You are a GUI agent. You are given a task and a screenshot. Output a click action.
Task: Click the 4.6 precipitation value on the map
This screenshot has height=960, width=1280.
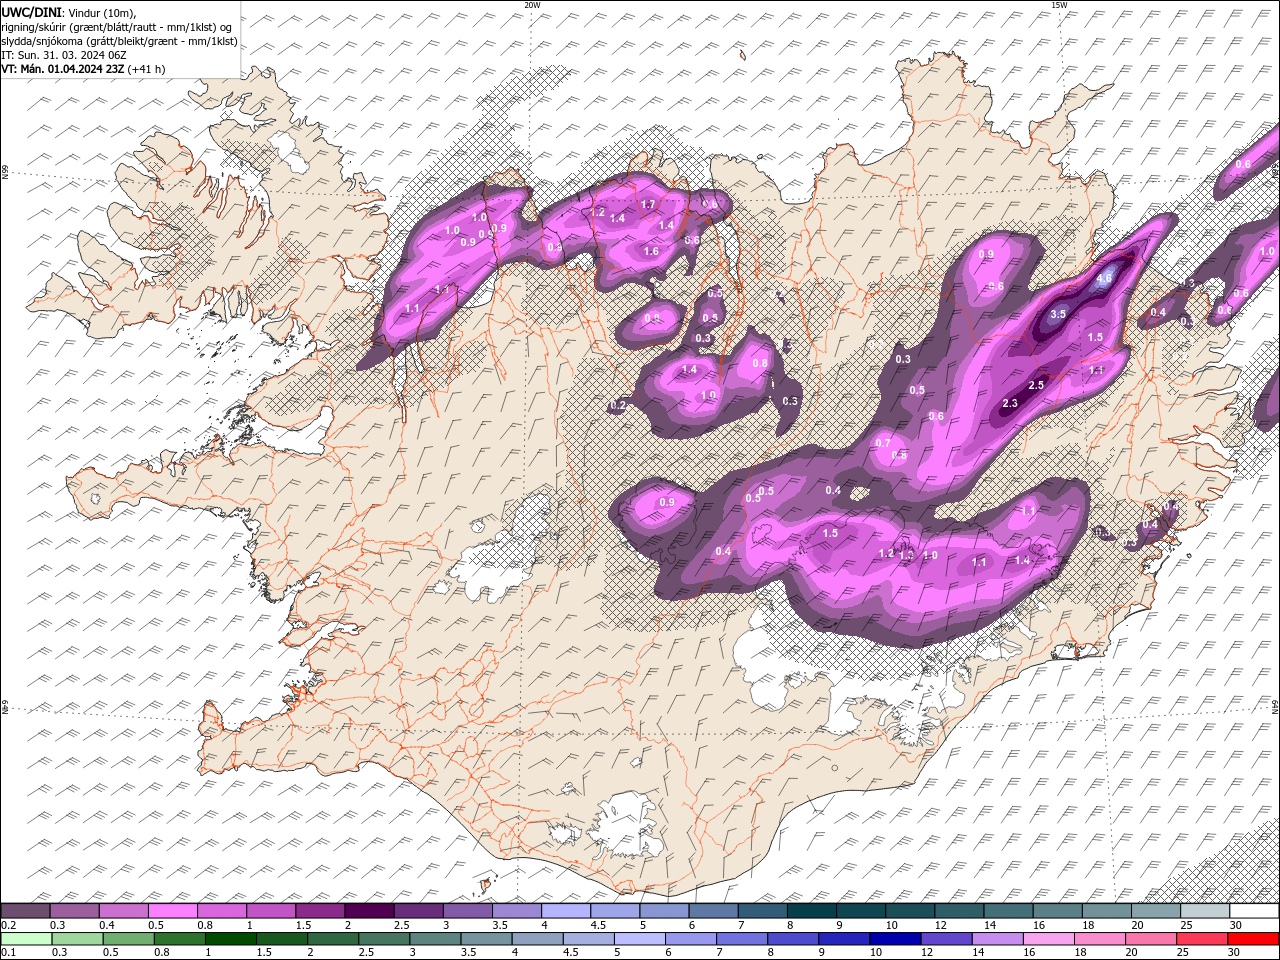(1105, 278)
